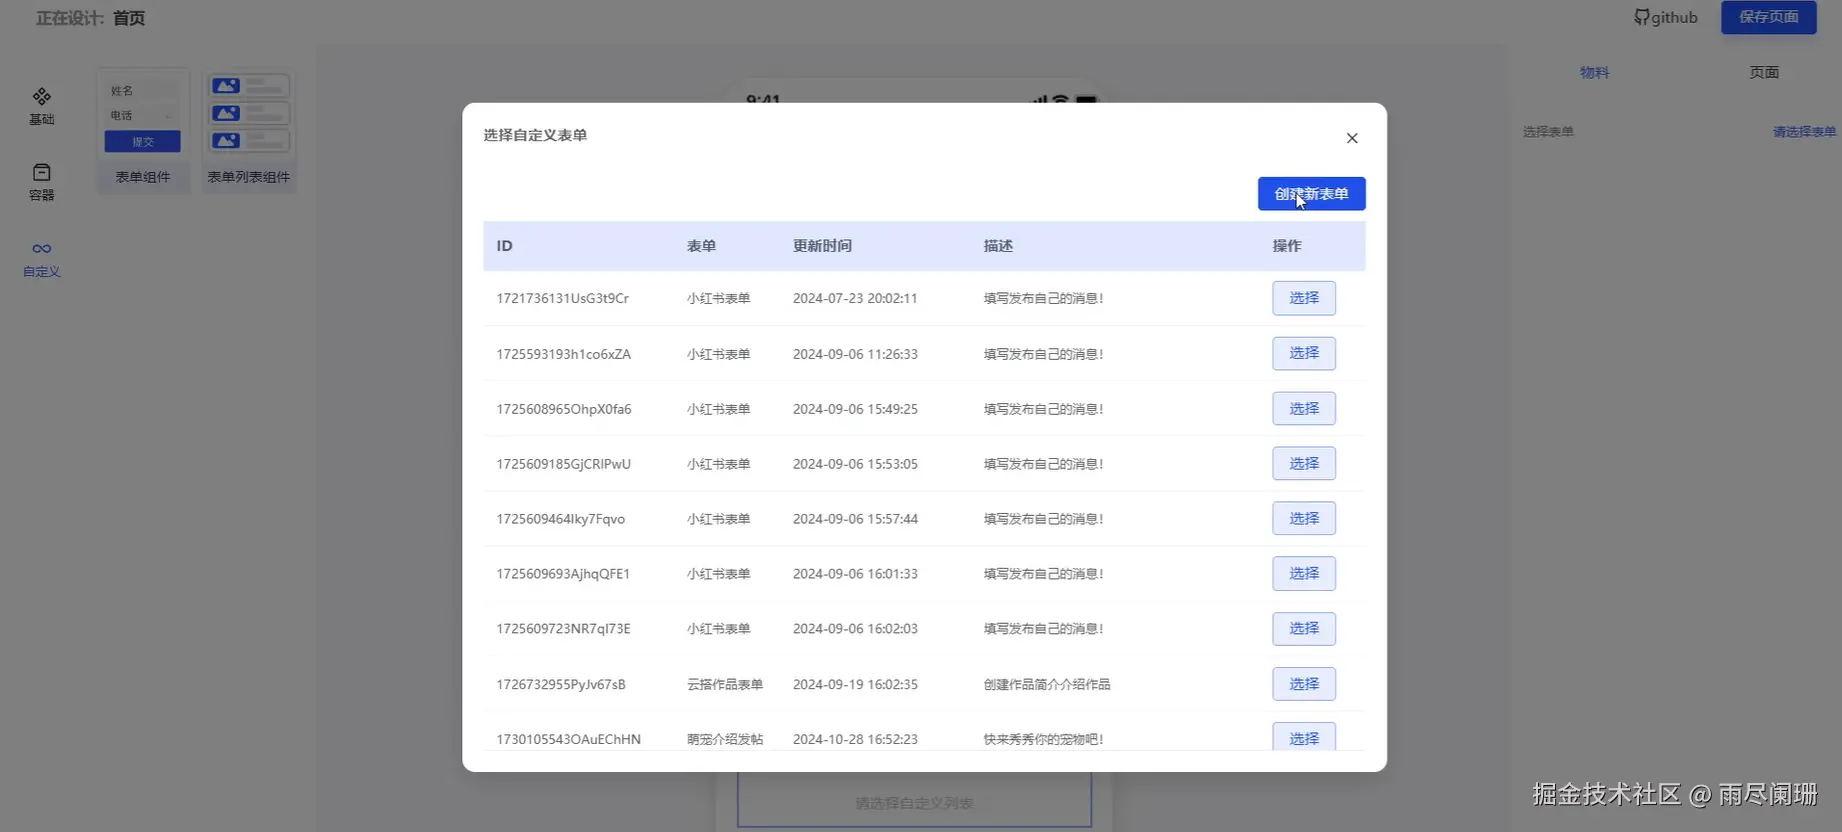The width and height of the screenshot is (1842, 832).
Task: Click description 快来秀秀你的宠物吧!
Action: click(x=1043, y=740)
